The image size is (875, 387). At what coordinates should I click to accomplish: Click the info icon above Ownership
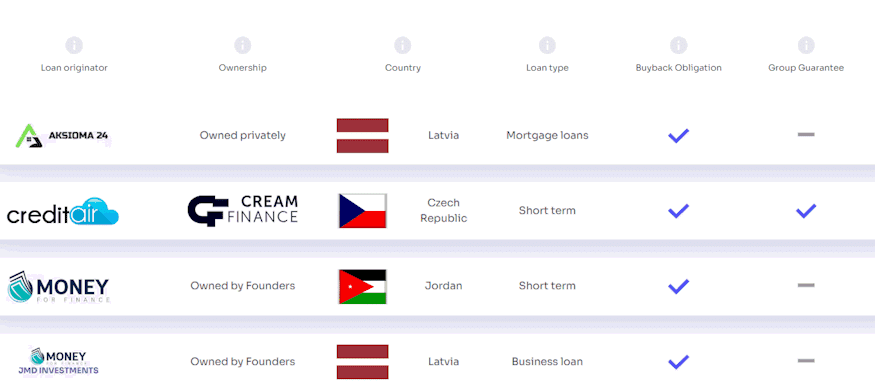(x=242, y=45)
